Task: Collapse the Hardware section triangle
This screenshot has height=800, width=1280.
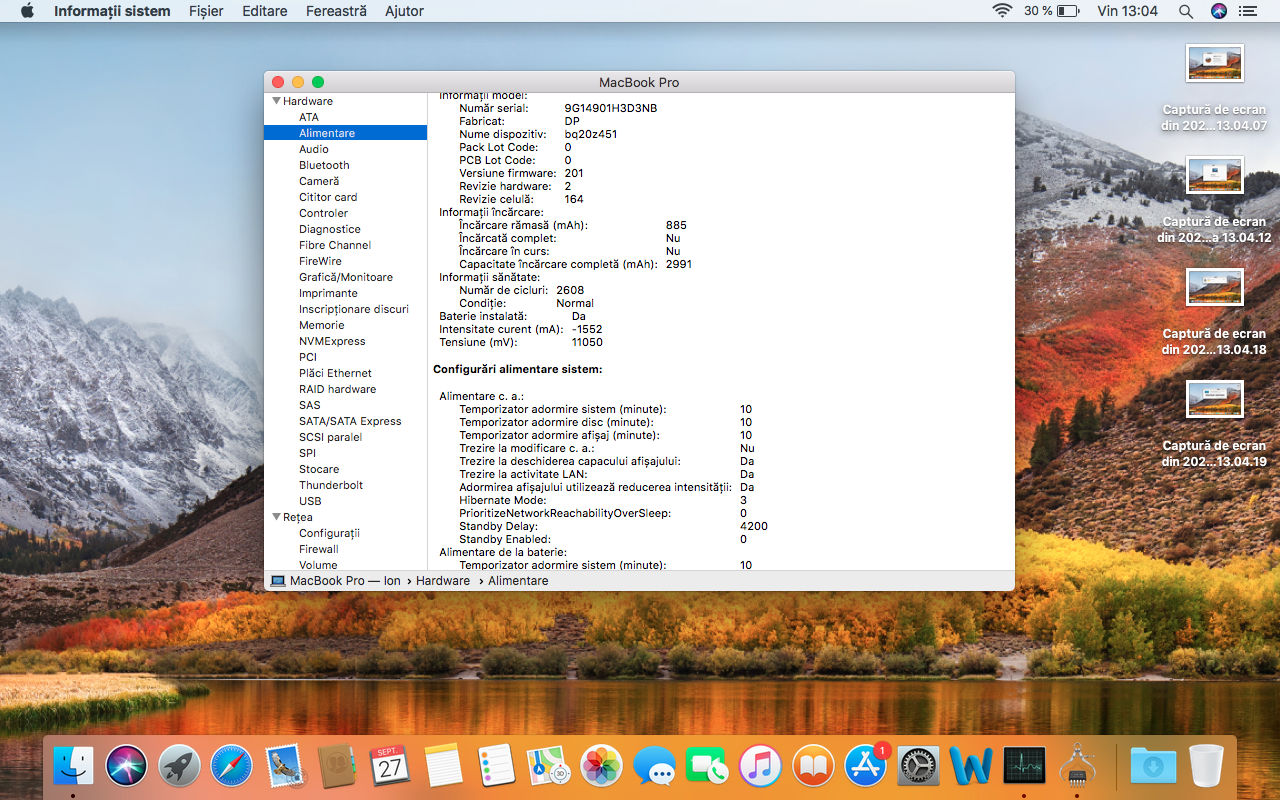Action: click(276, 101)
